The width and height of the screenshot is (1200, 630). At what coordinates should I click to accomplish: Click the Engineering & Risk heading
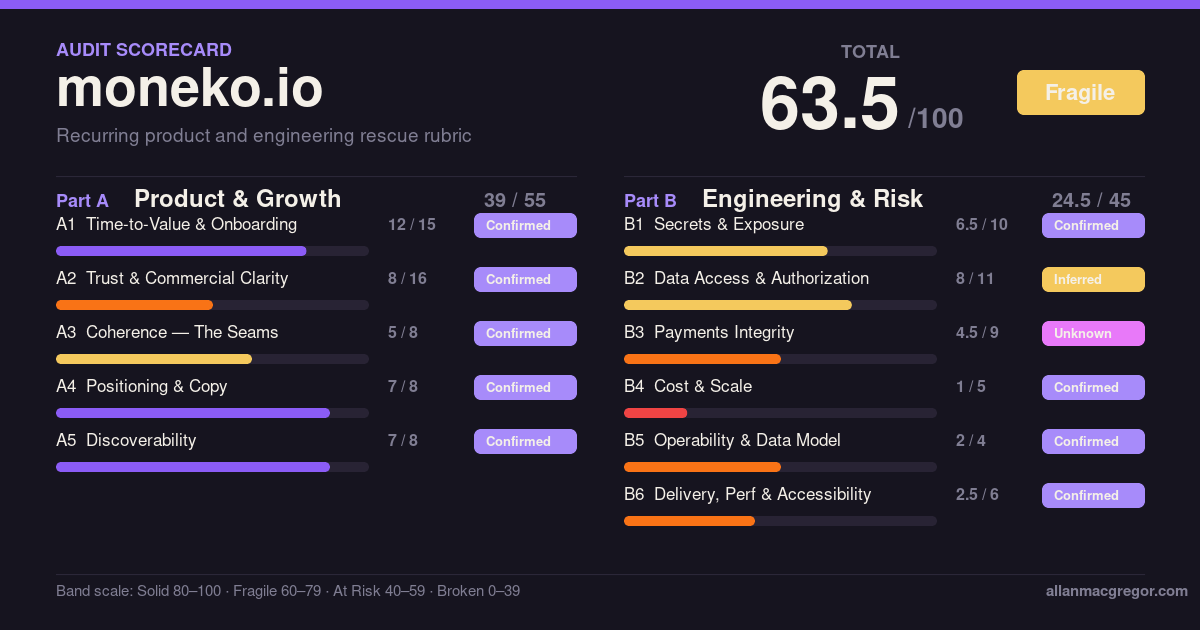point(813,199)
